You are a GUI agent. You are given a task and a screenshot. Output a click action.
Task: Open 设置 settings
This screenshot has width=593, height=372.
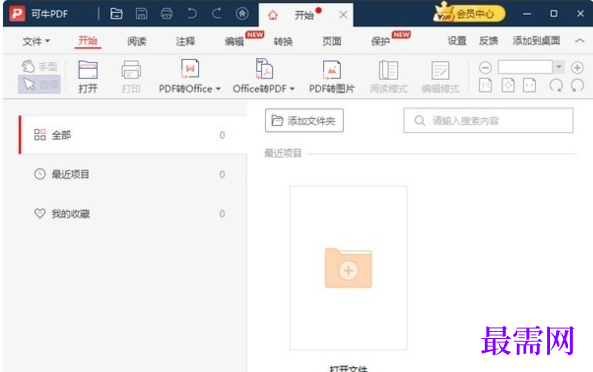coord(457,40)
